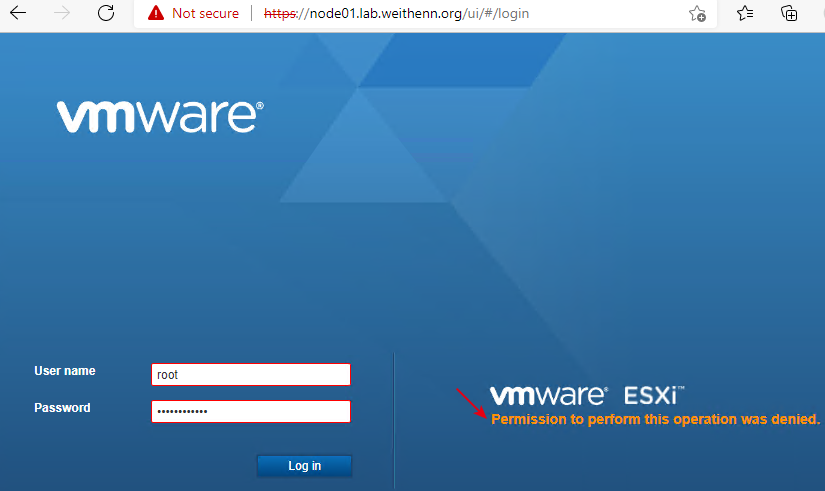The image size is (825, 491).
Task: Click the Log in button
Action: point(304,466)
